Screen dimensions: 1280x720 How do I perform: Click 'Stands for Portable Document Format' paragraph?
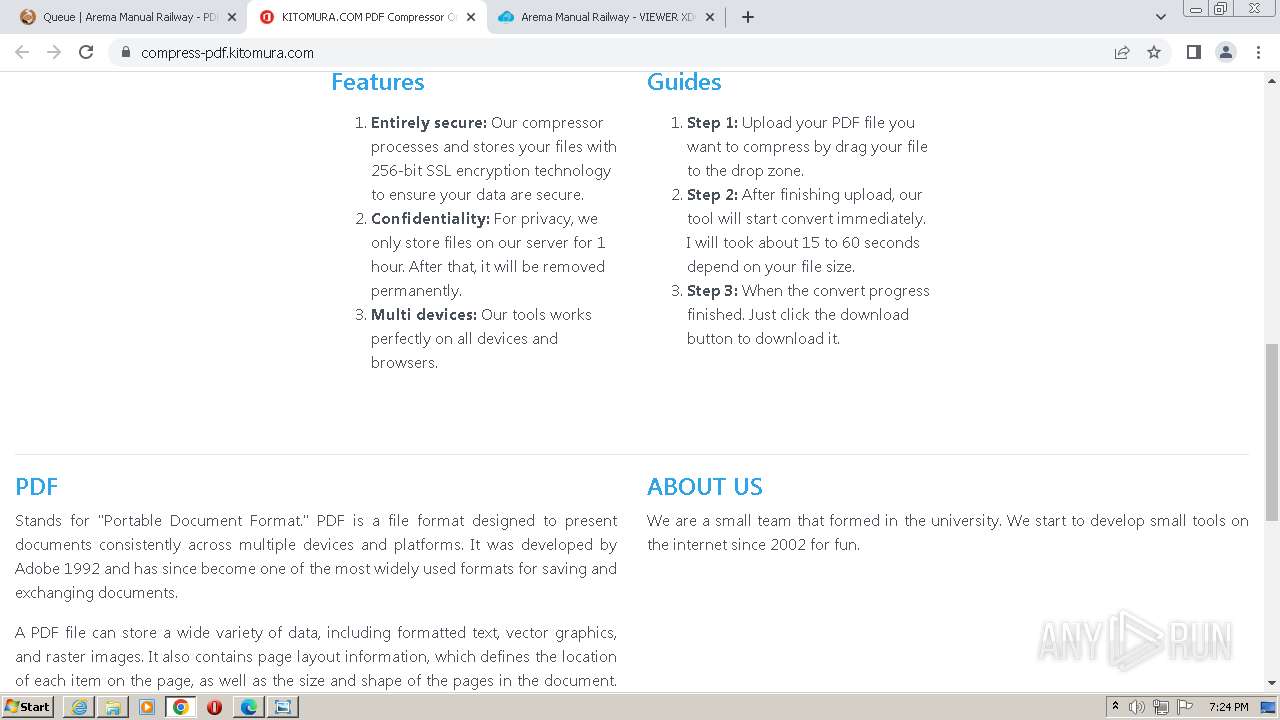click(x=316, y=557)
